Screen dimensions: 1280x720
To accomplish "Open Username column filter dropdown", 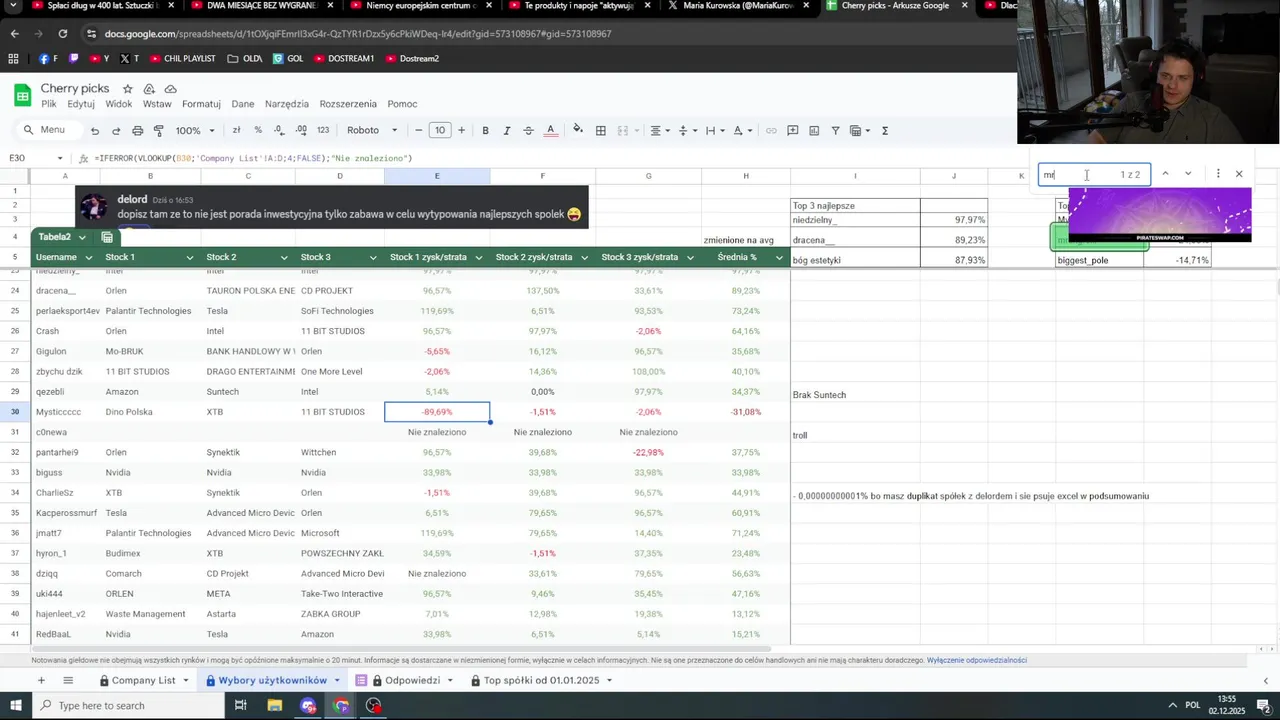I will coord(88,257).
